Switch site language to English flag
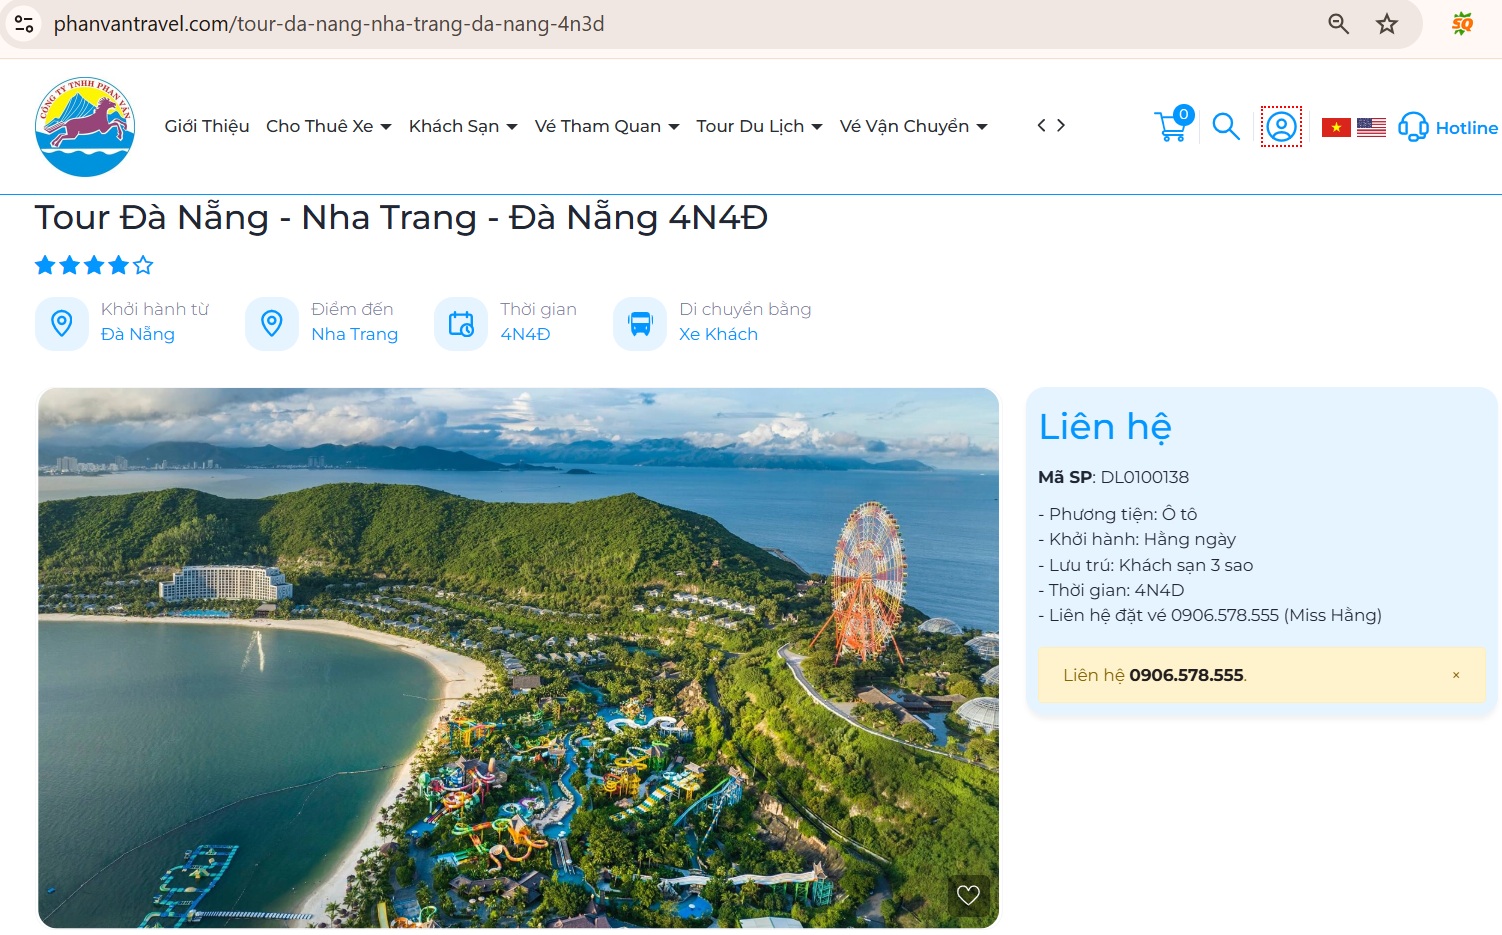Screen dimensions: 1502x935 click(x=1371, y=127)
